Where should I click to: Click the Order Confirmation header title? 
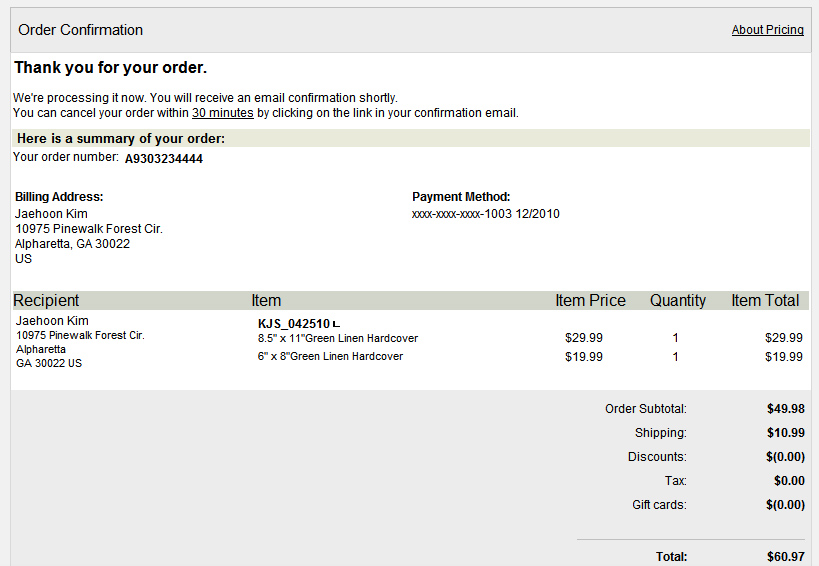click(81, 30)
